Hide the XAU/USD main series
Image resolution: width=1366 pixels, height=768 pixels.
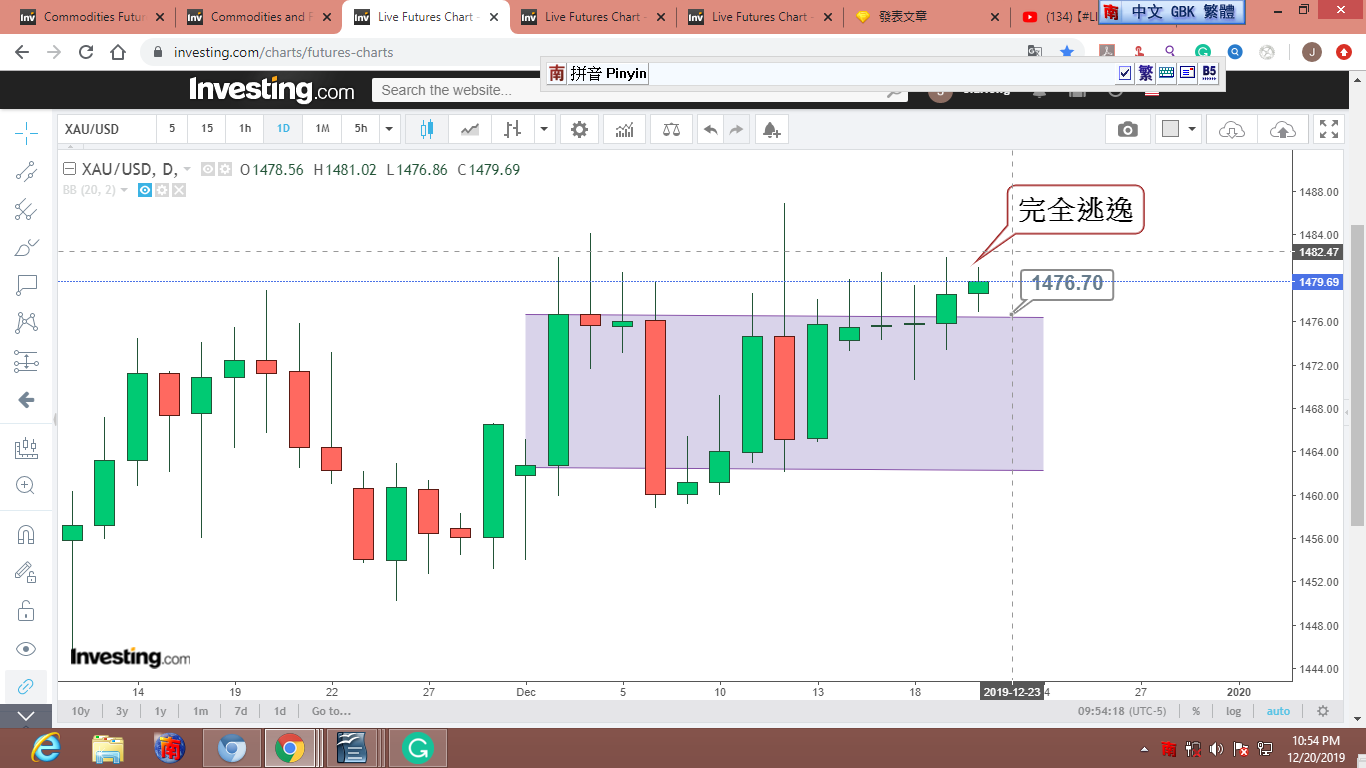208,169
